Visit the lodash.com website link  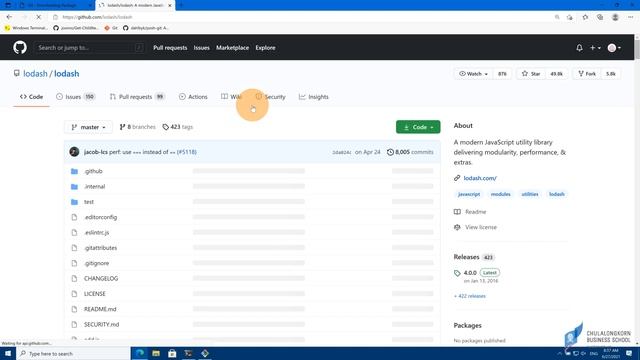pyautogui.click(x=480, y=178)
